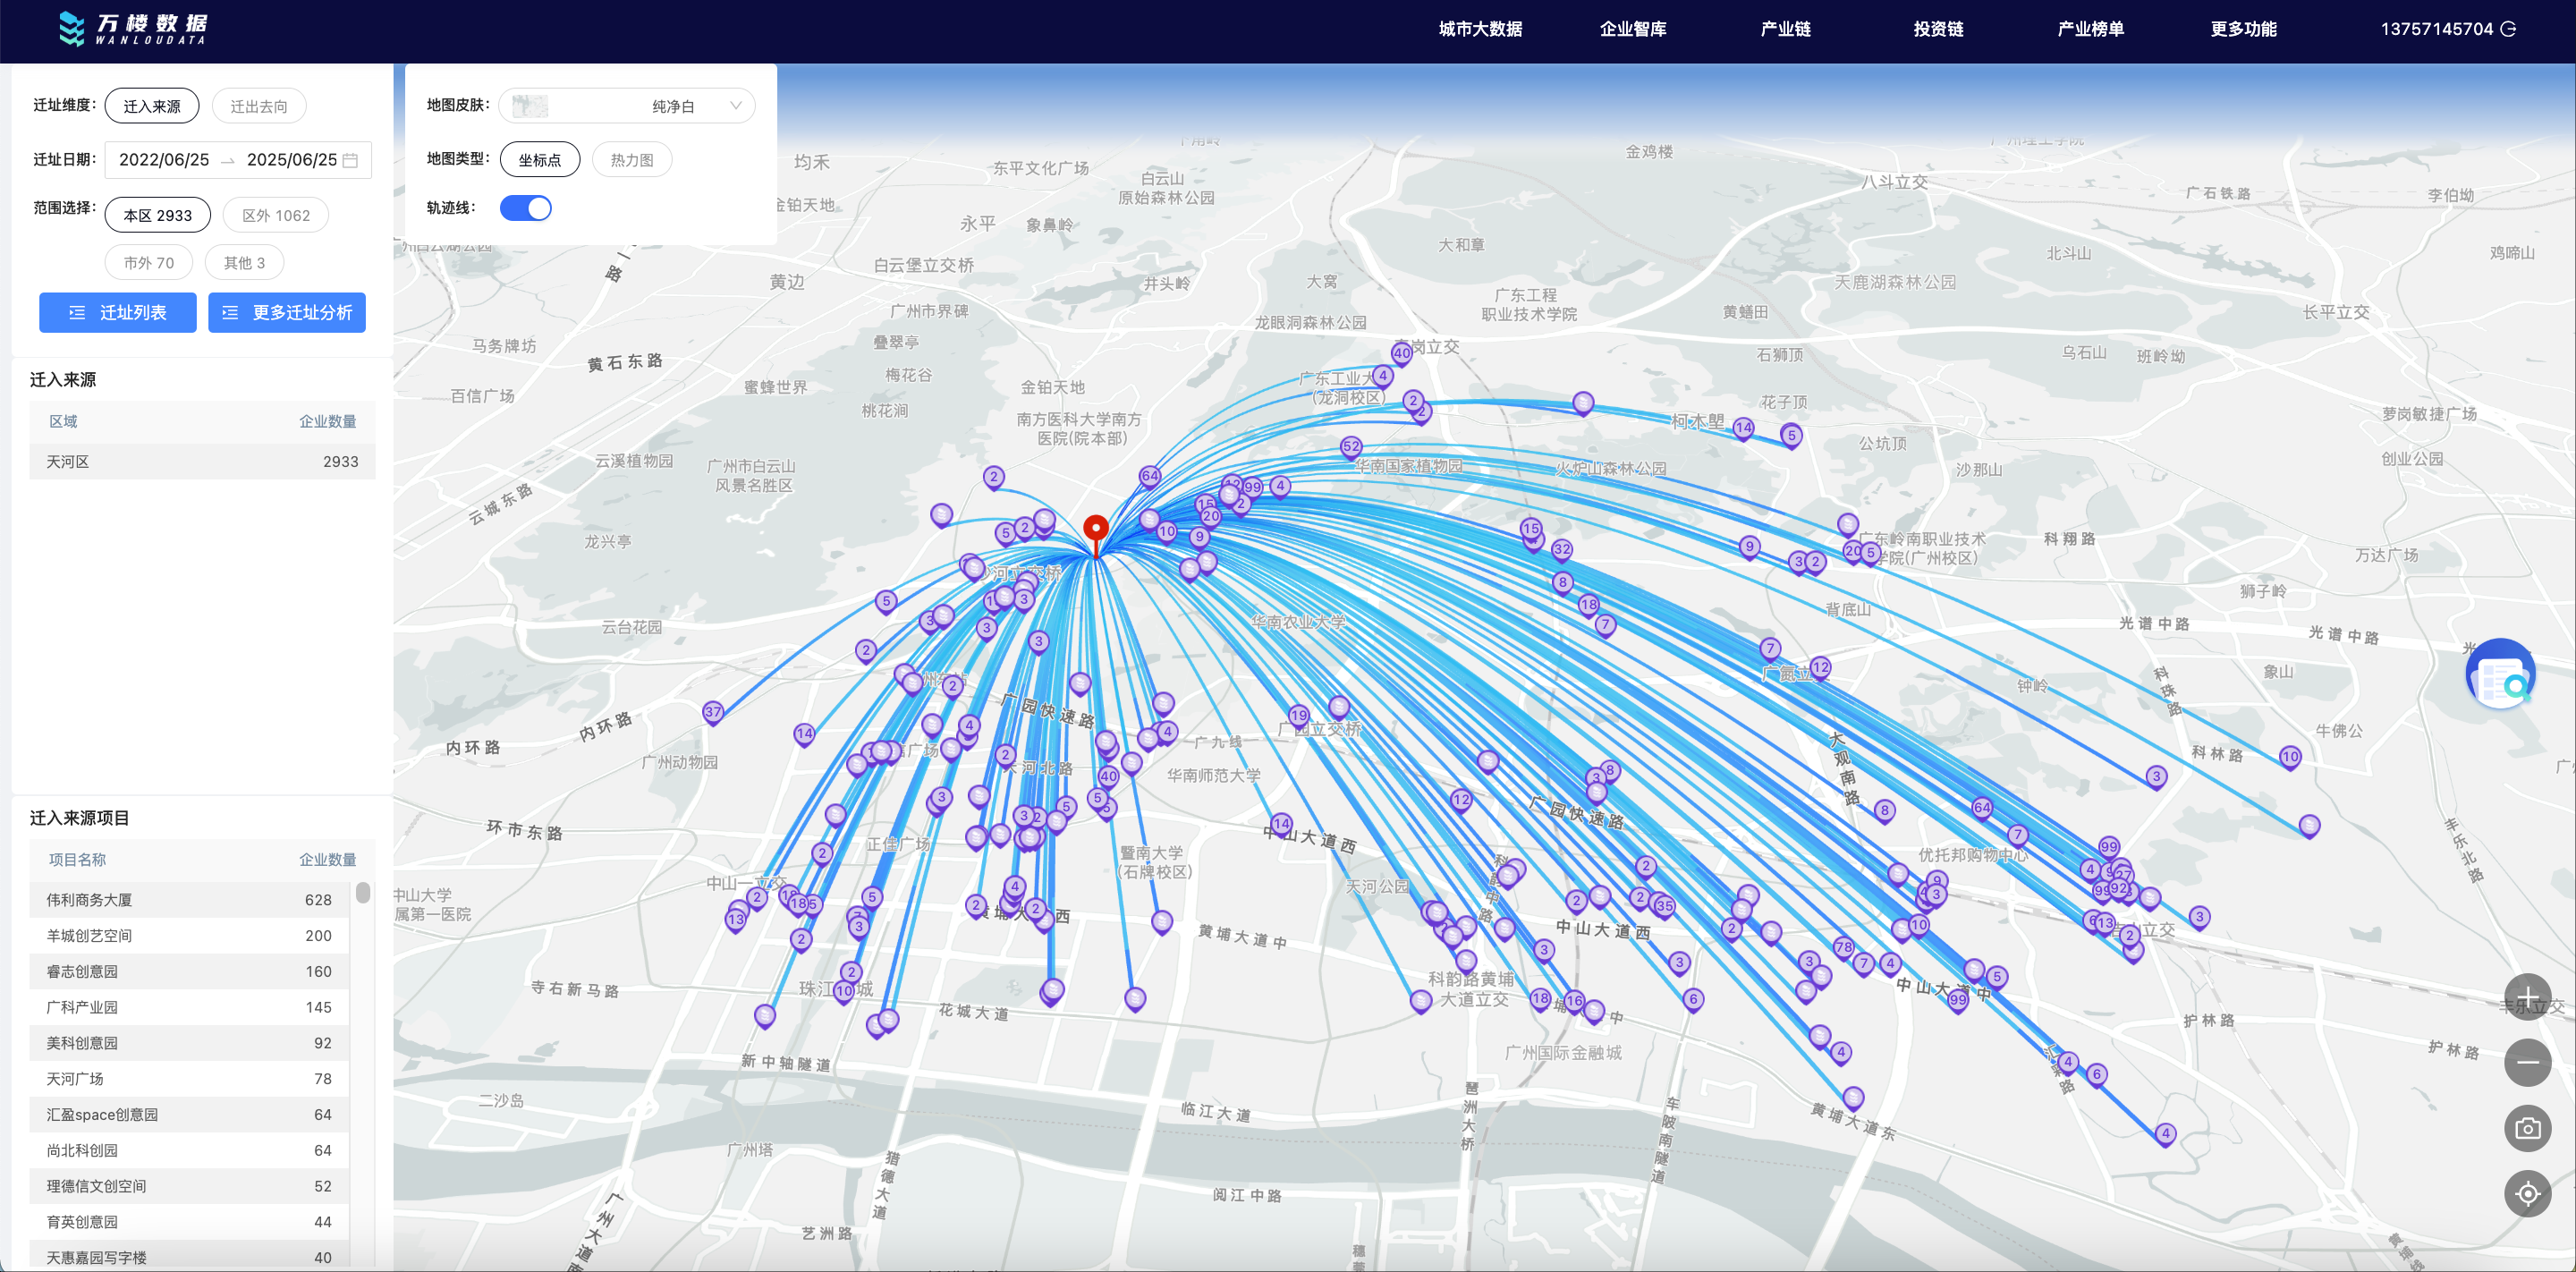Image resolution: width=2576 pixels, height=1272 pixels.
Task: Click the 万楼数据 logo
Action: click(135, 29)
